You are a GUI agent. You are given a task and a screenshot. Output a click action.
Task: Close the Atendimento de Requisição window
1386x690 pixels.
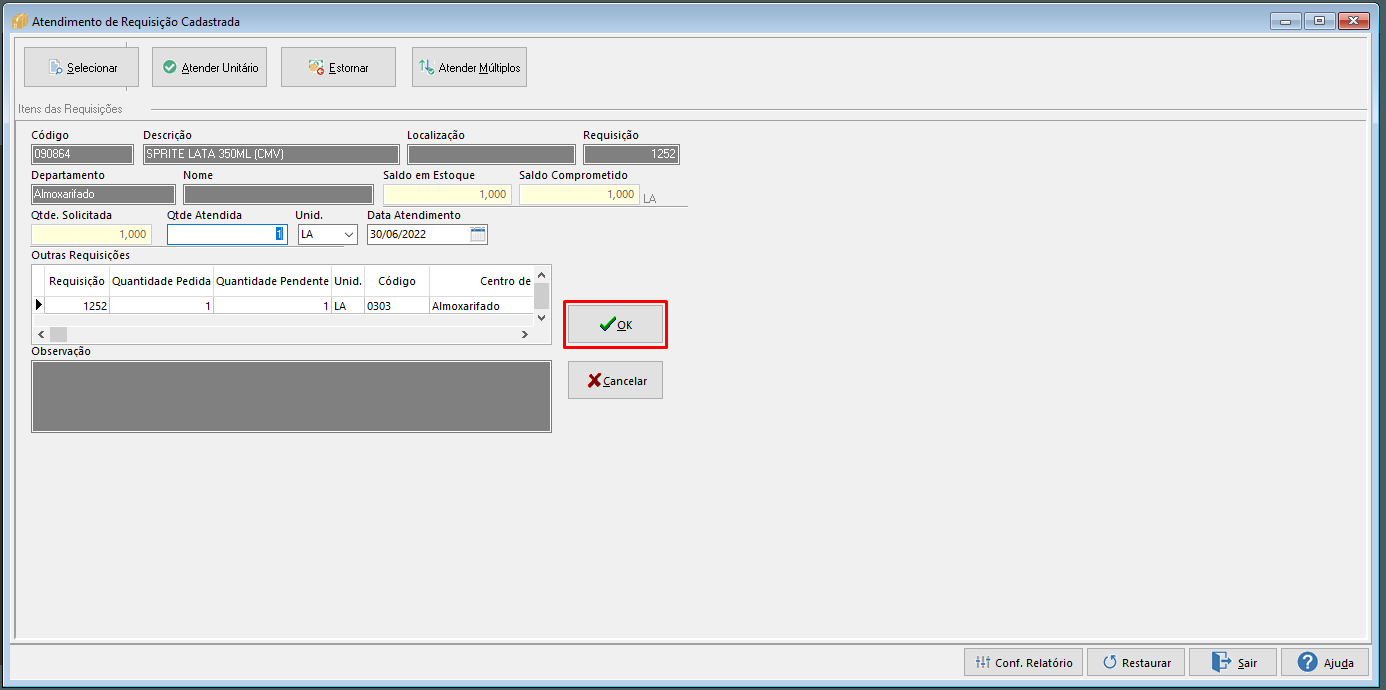tap(1354, 20)
